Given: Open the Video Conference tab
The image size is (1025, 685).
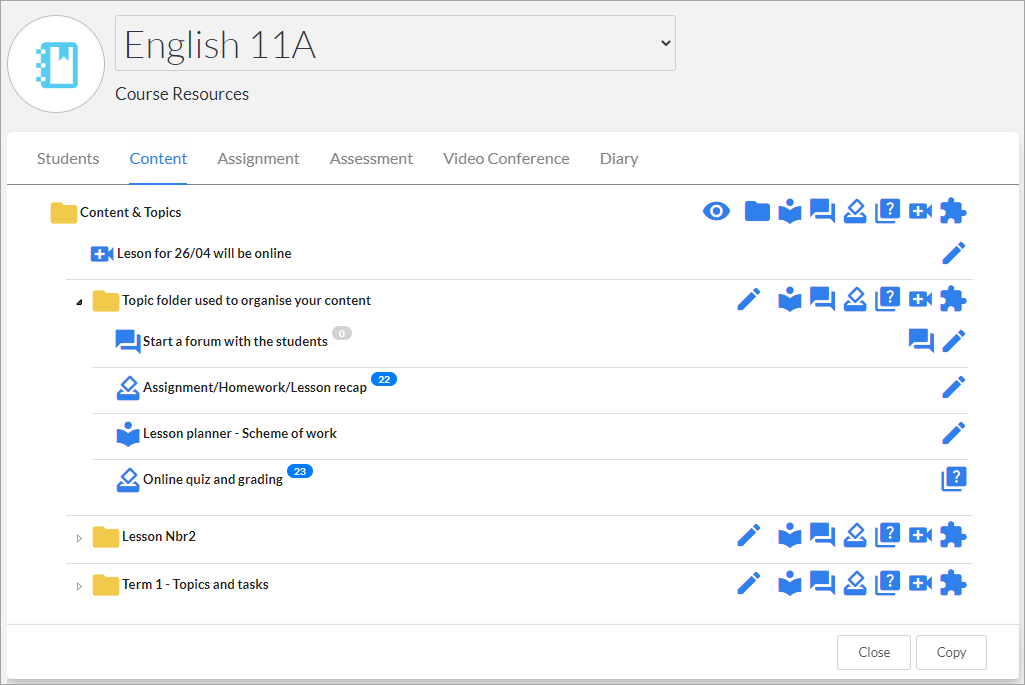Looking at the screenshot, I should [x=506, y=159].
